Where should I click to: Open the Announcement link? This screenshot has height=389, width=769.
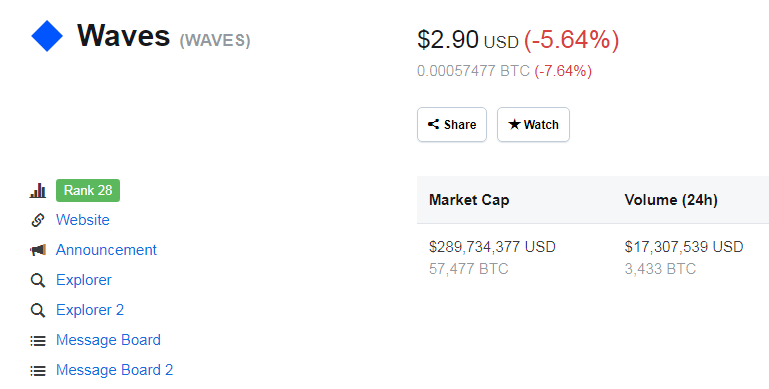click(x=106, y=250)
